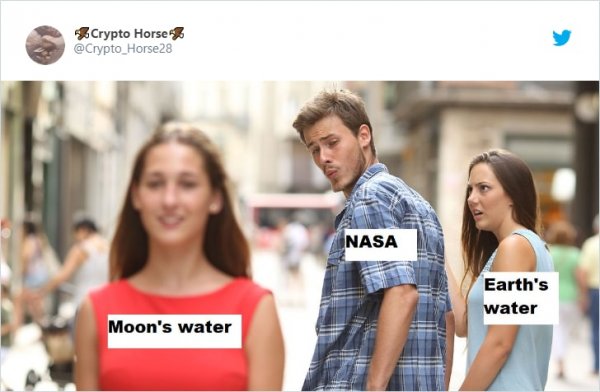600x392 pixels.
Task: Click the Crypto Horse display name
Action: point(129,34)
